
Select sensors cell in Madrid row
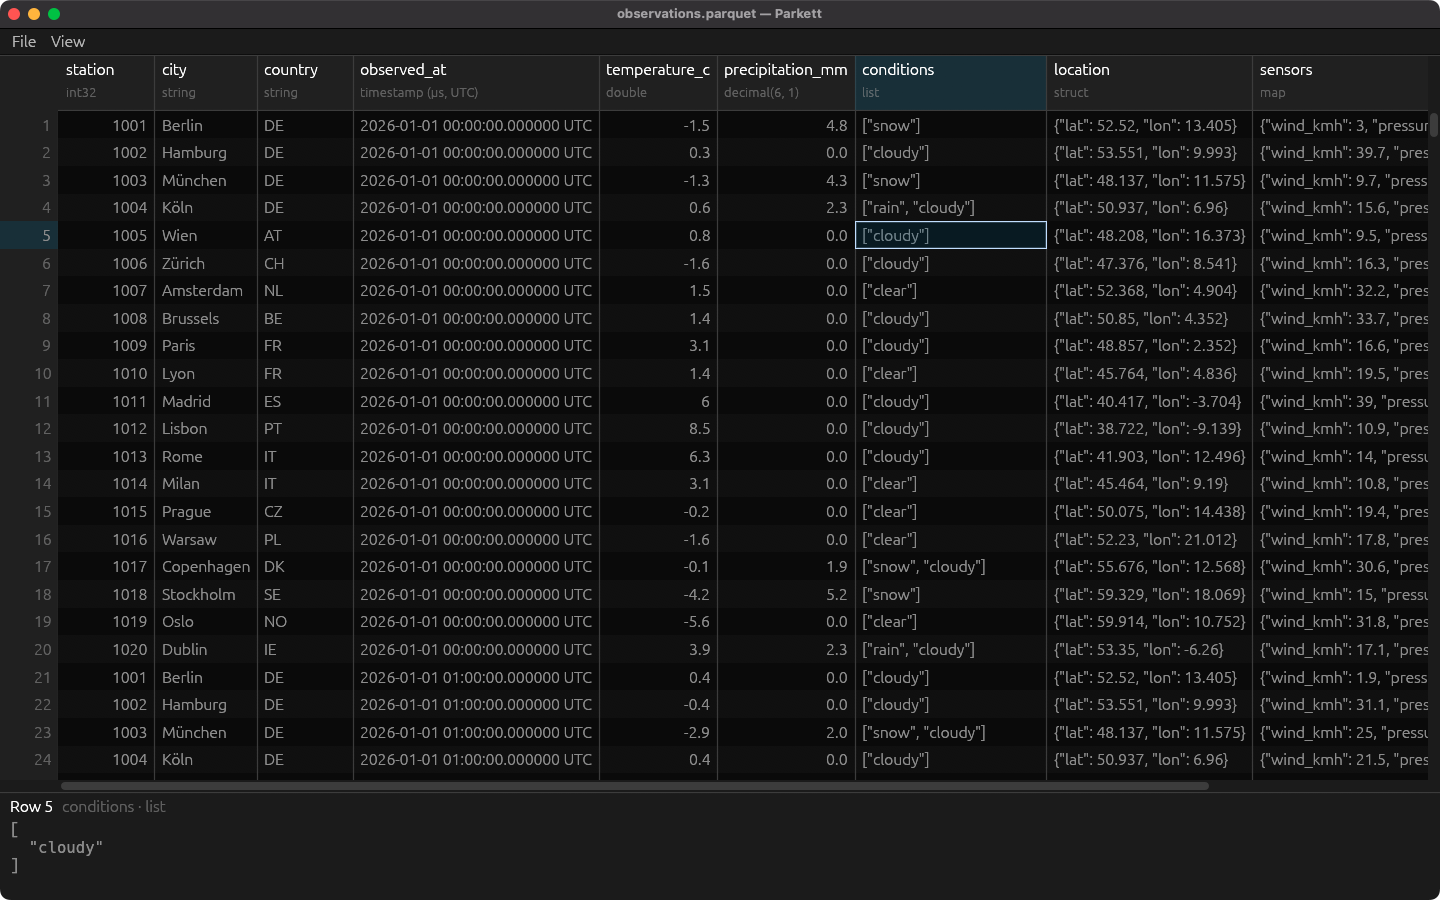click(1340, 402)
